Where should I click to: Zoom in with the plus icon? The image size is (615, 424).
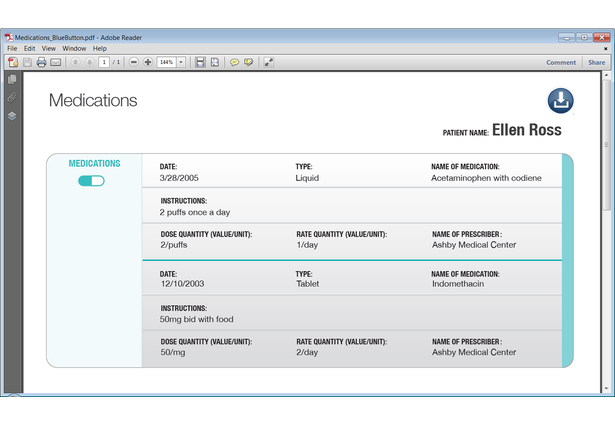click(x=148, y=62)
